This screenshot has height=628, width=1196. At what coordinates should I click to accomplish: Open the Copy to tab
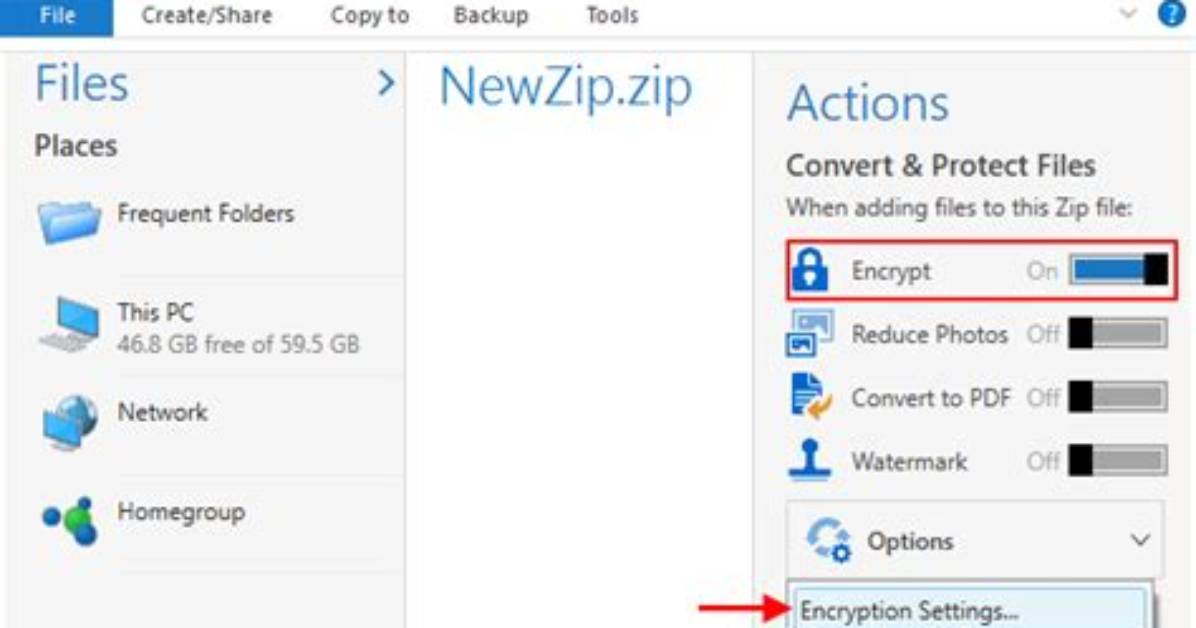[370, 15]
